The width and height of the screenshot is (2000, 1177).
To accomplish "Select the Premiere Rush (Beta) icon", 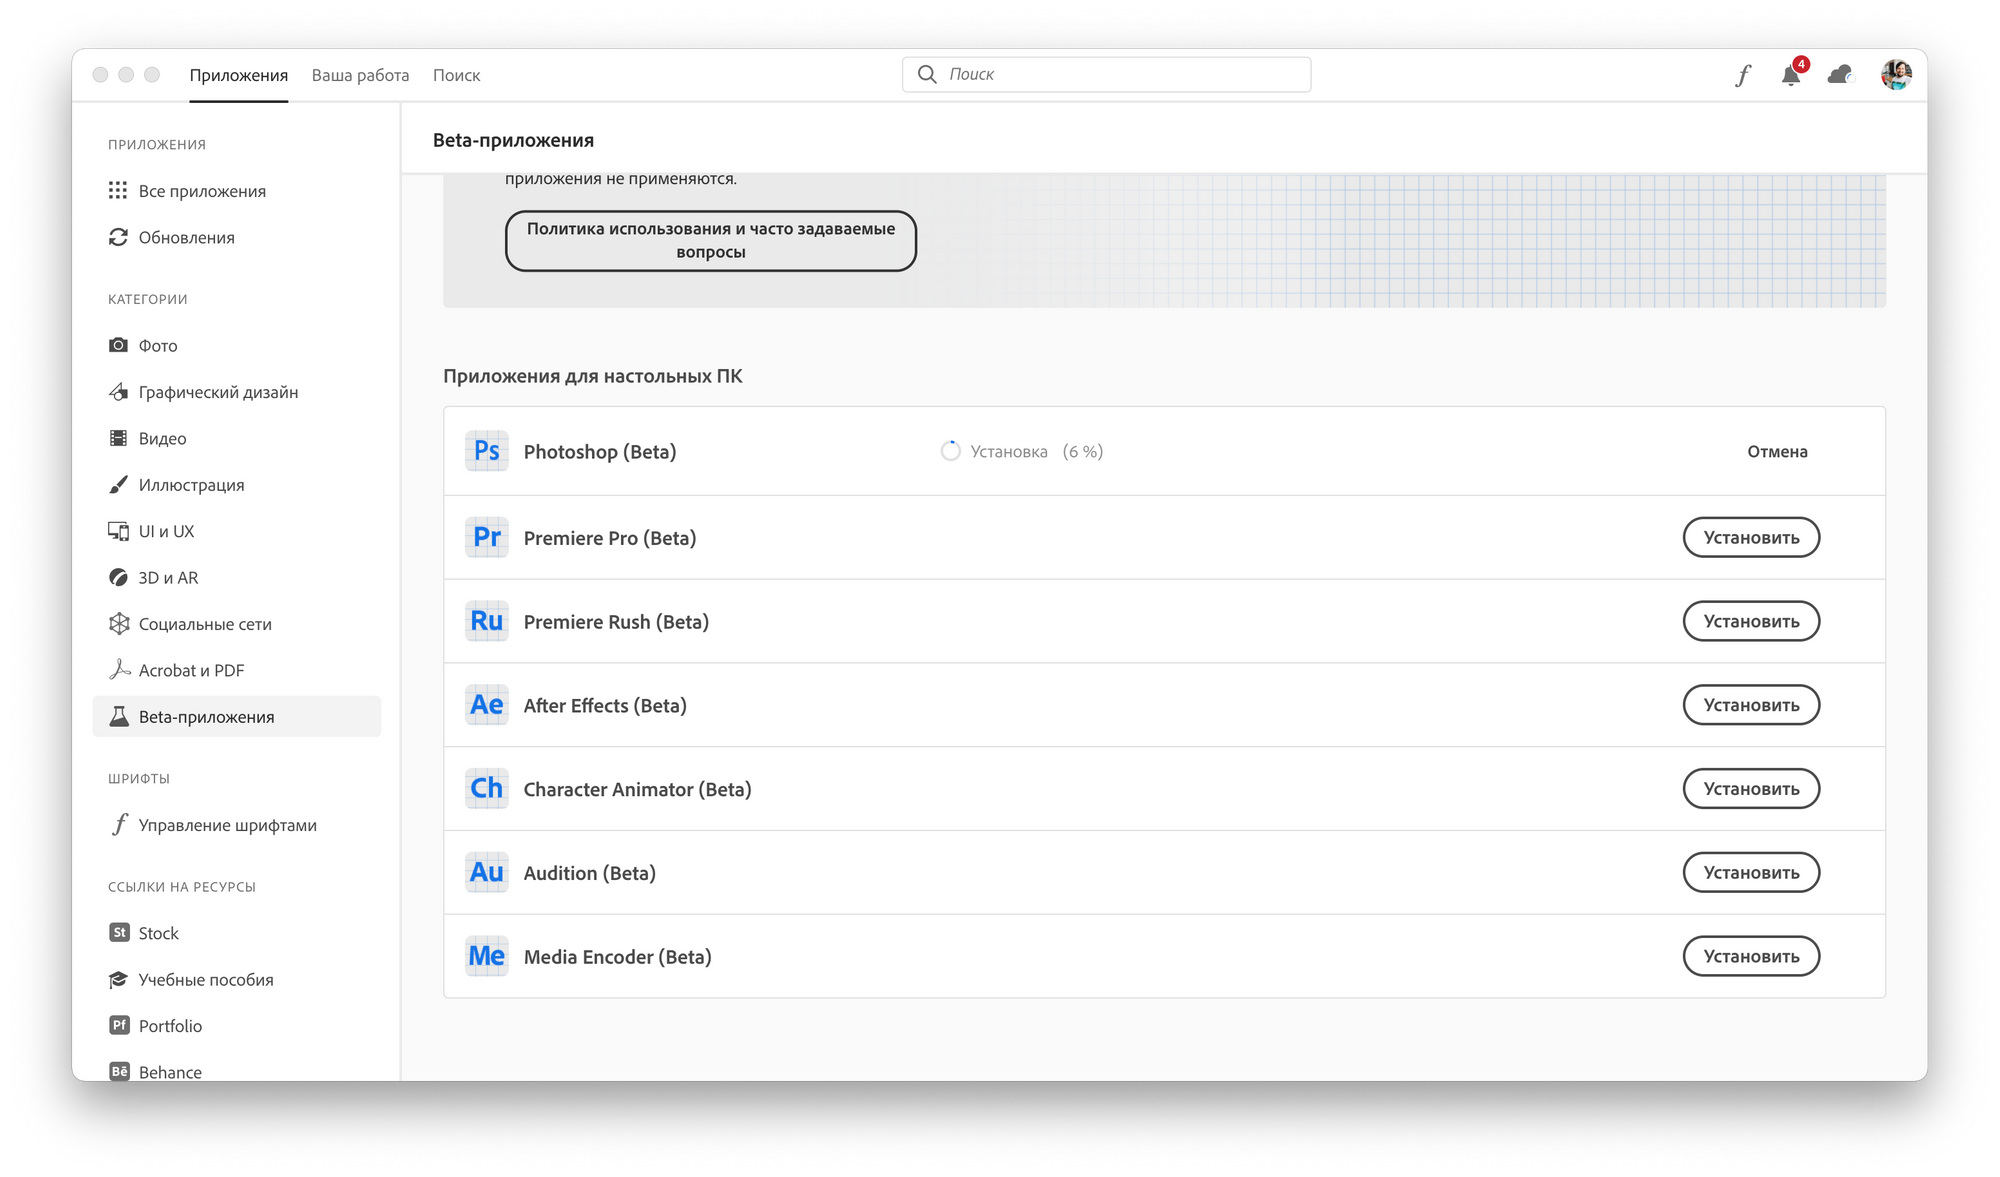I will click(x=486, y=621).
